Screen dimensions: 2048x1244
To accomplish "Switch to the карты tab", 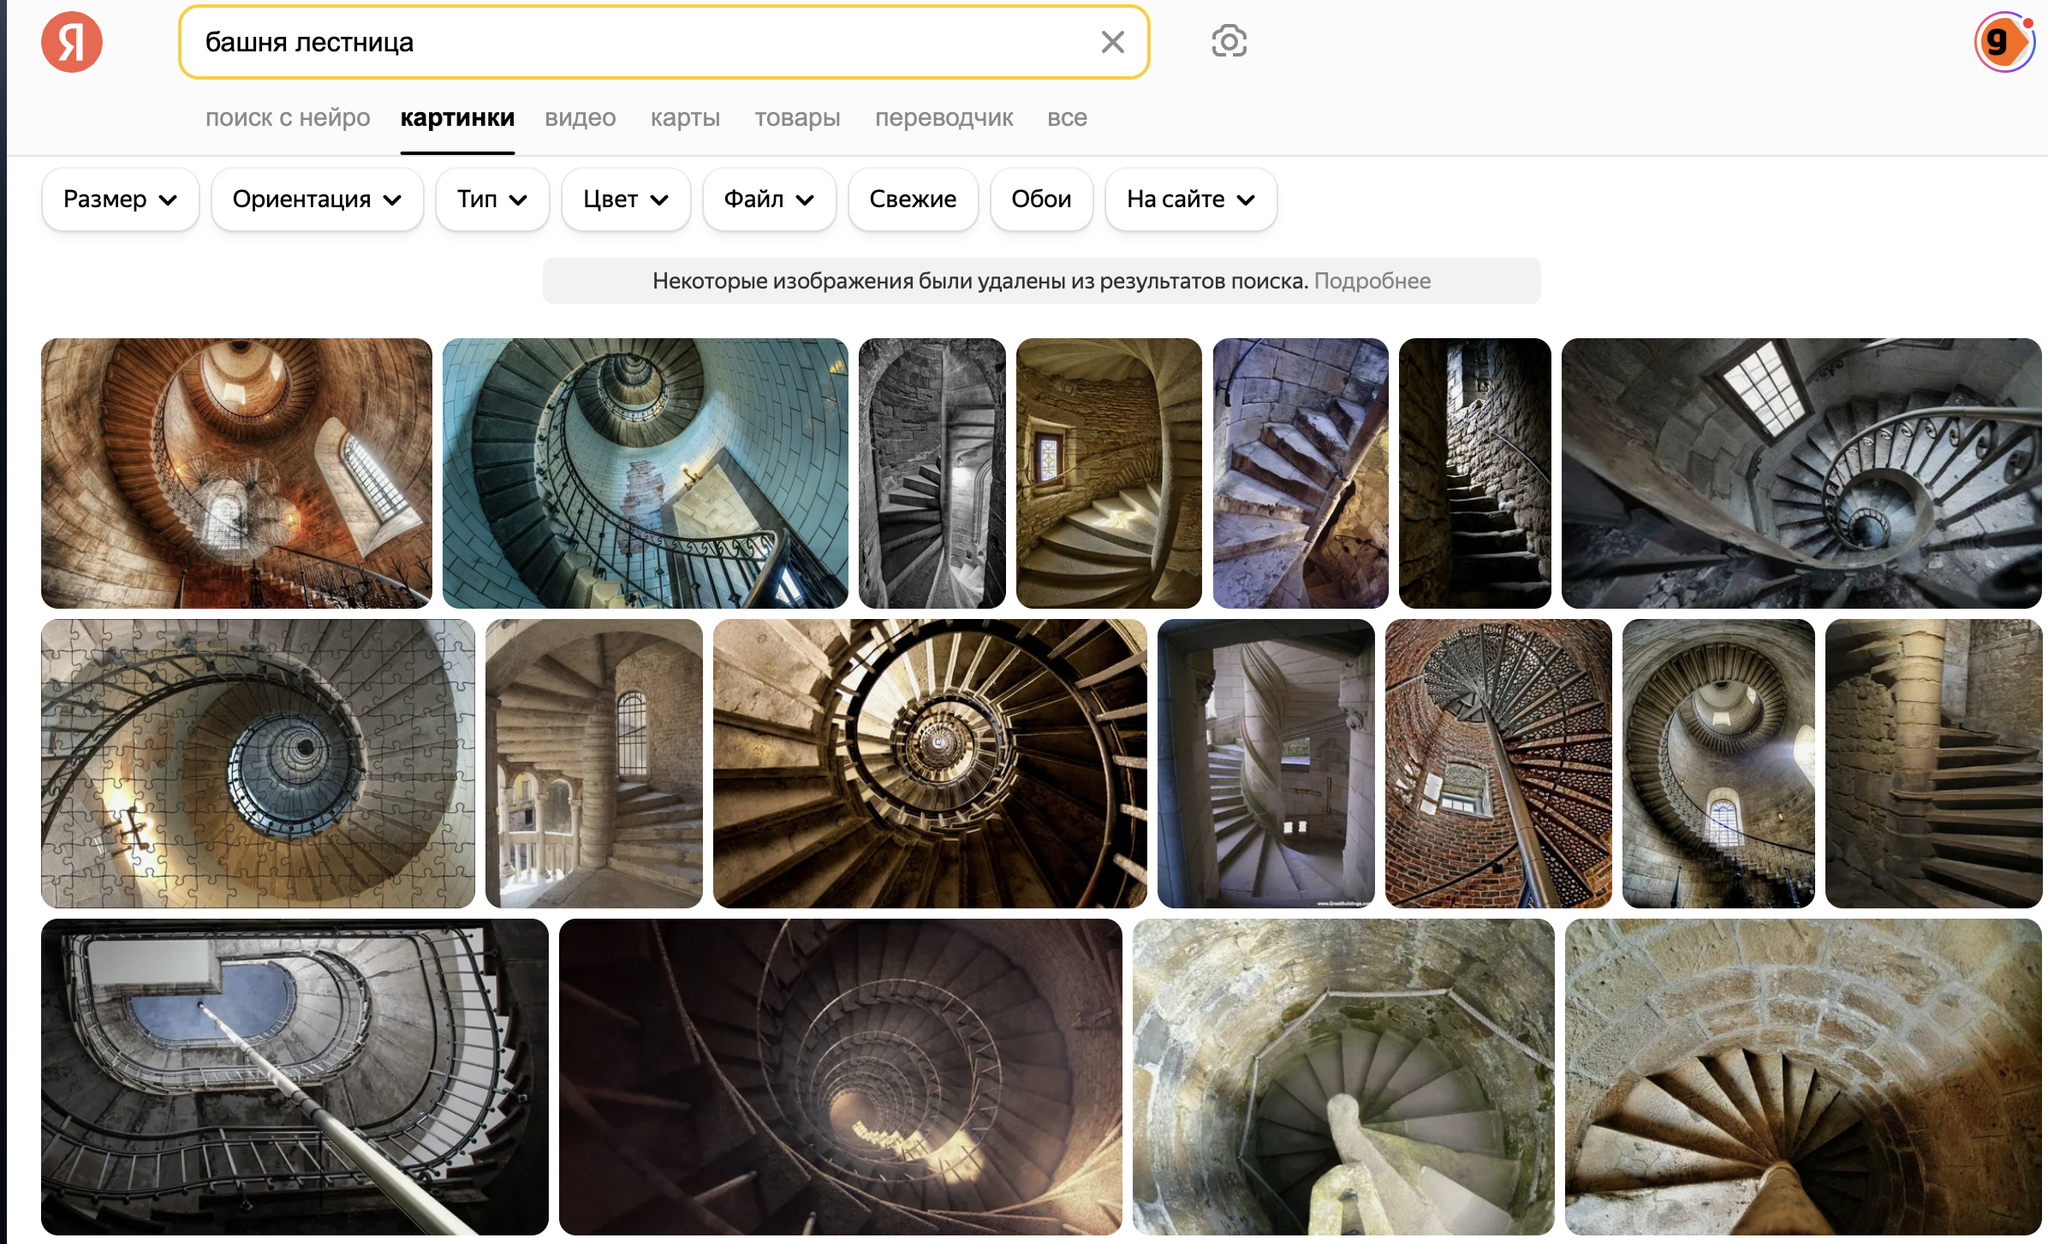I will [685, 118].
